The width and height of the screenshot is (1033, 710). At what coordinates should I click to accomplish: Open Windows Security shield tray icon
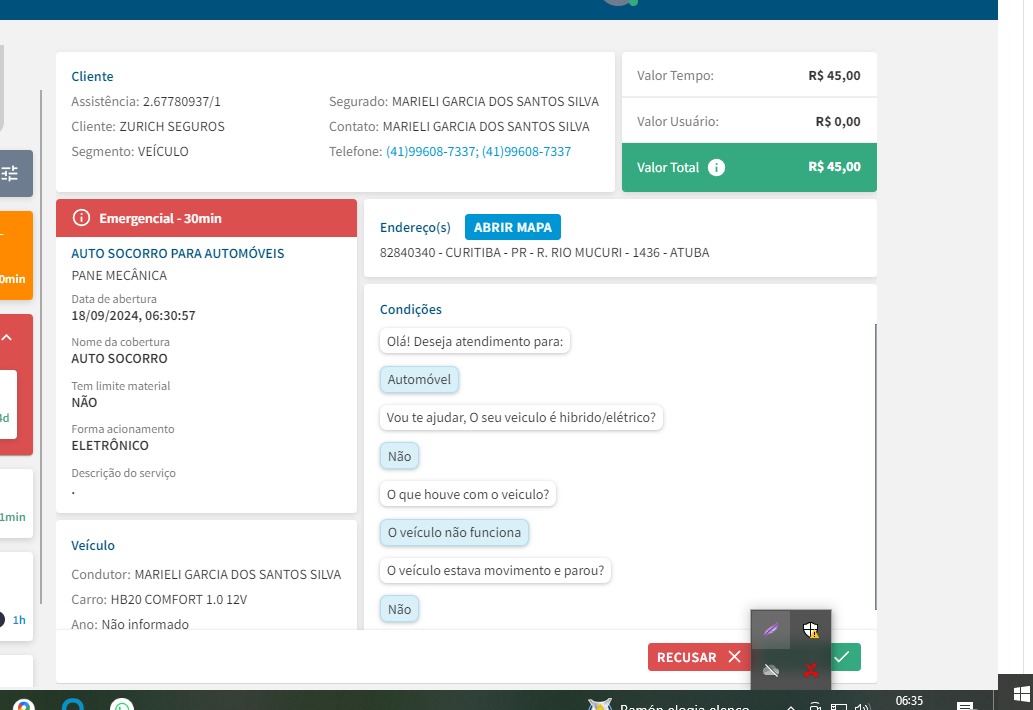pyautogui.click(x=811, y=630)
